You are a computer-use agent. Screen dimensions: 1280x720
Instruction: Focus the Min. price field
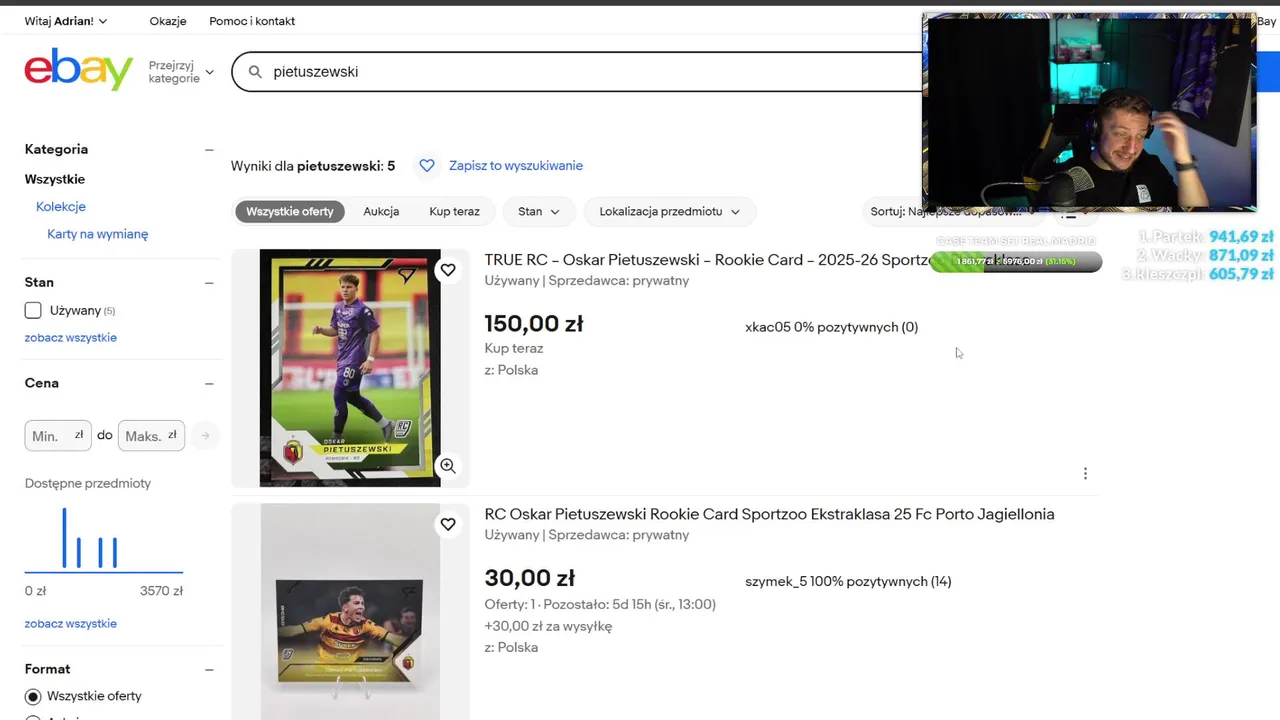(58, 436)
